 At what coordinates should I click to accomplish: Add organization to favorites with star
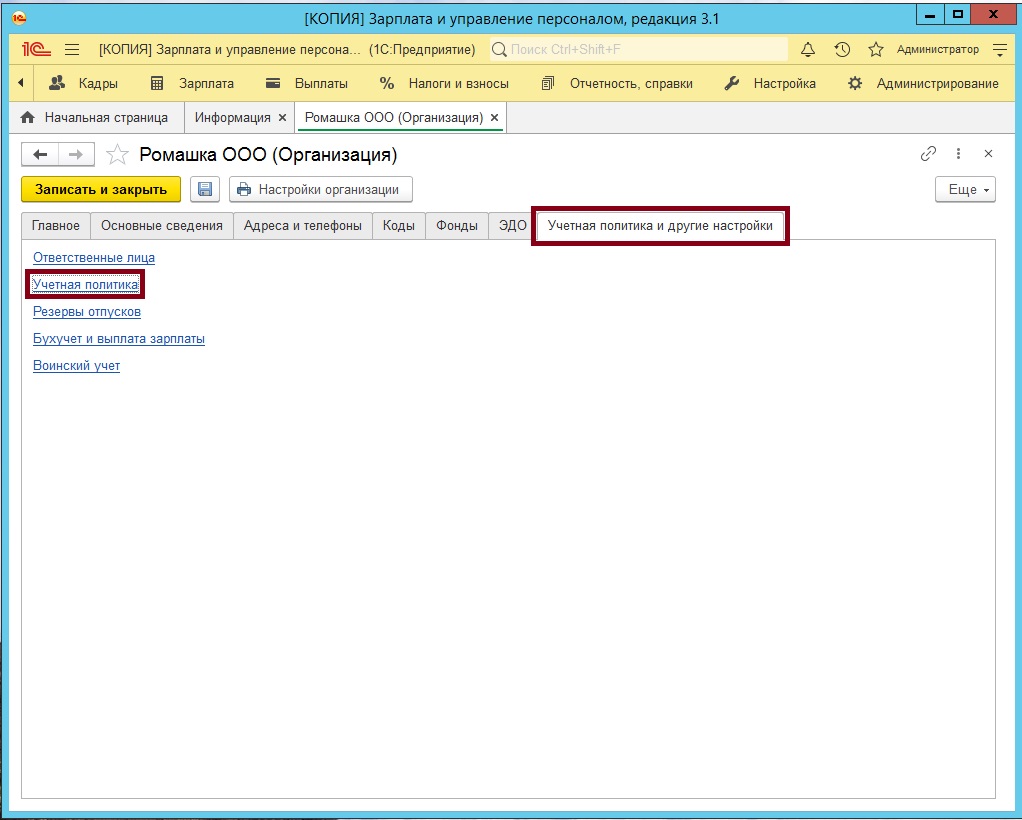coord(117,154)
